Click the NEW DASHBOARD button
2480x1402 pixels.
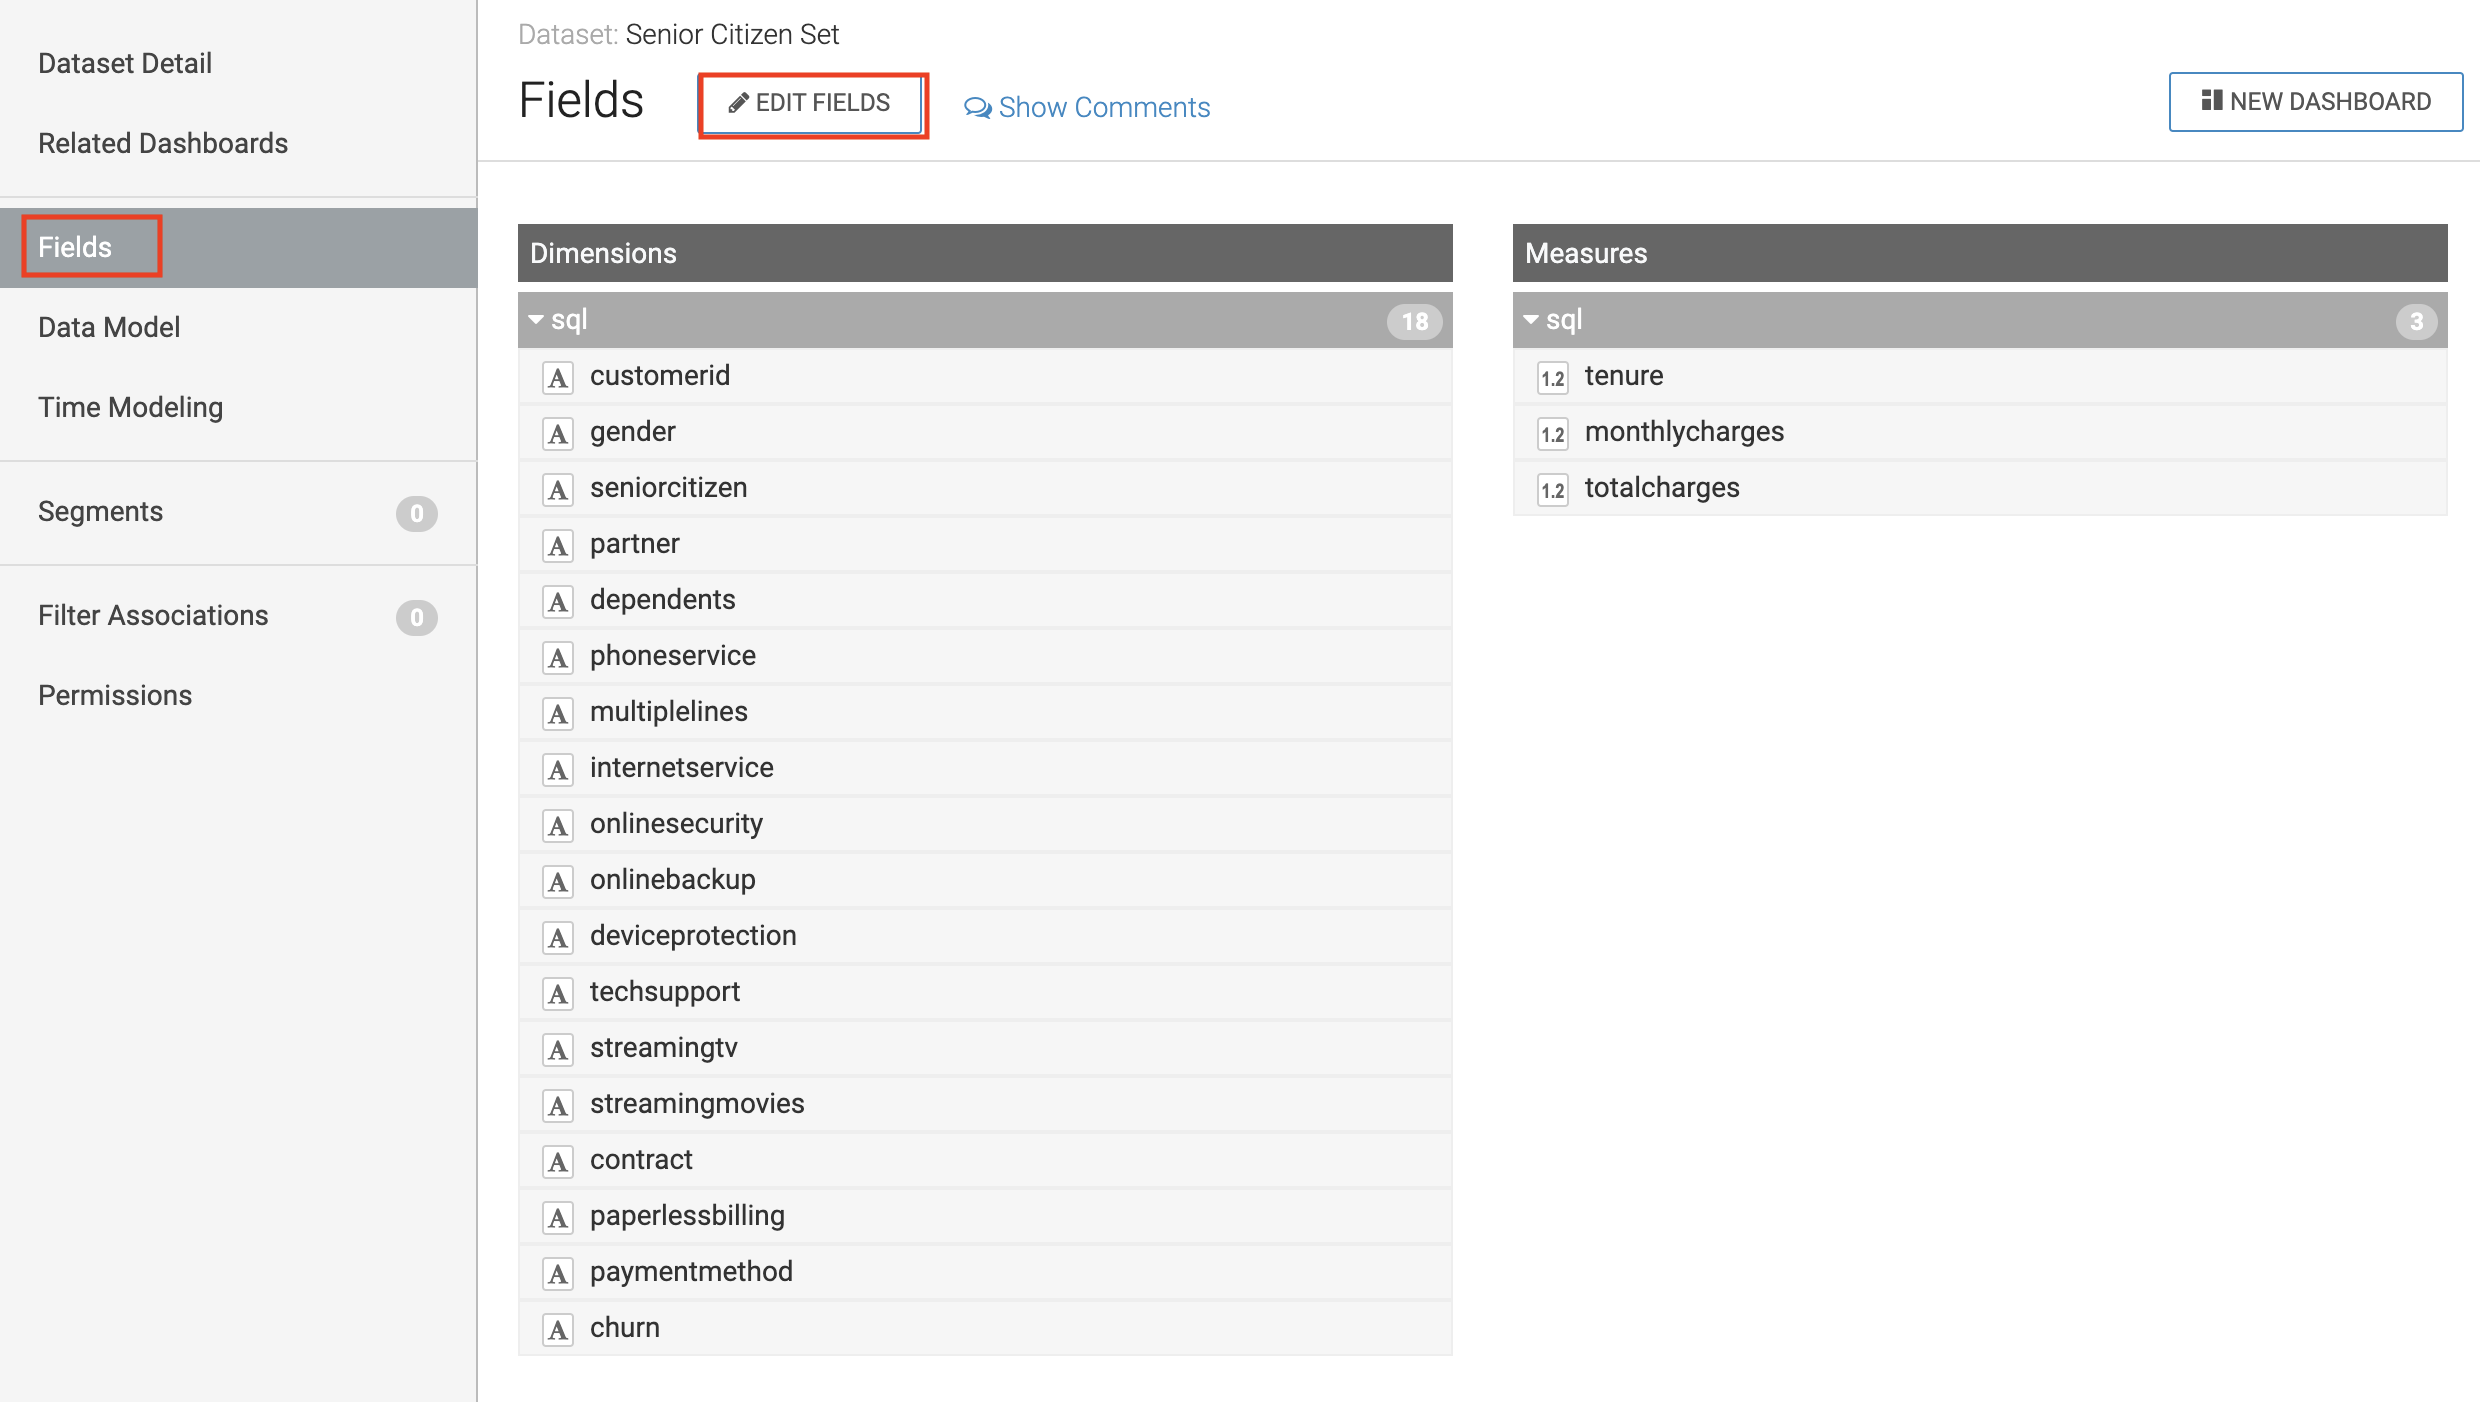pos(2315,101)
